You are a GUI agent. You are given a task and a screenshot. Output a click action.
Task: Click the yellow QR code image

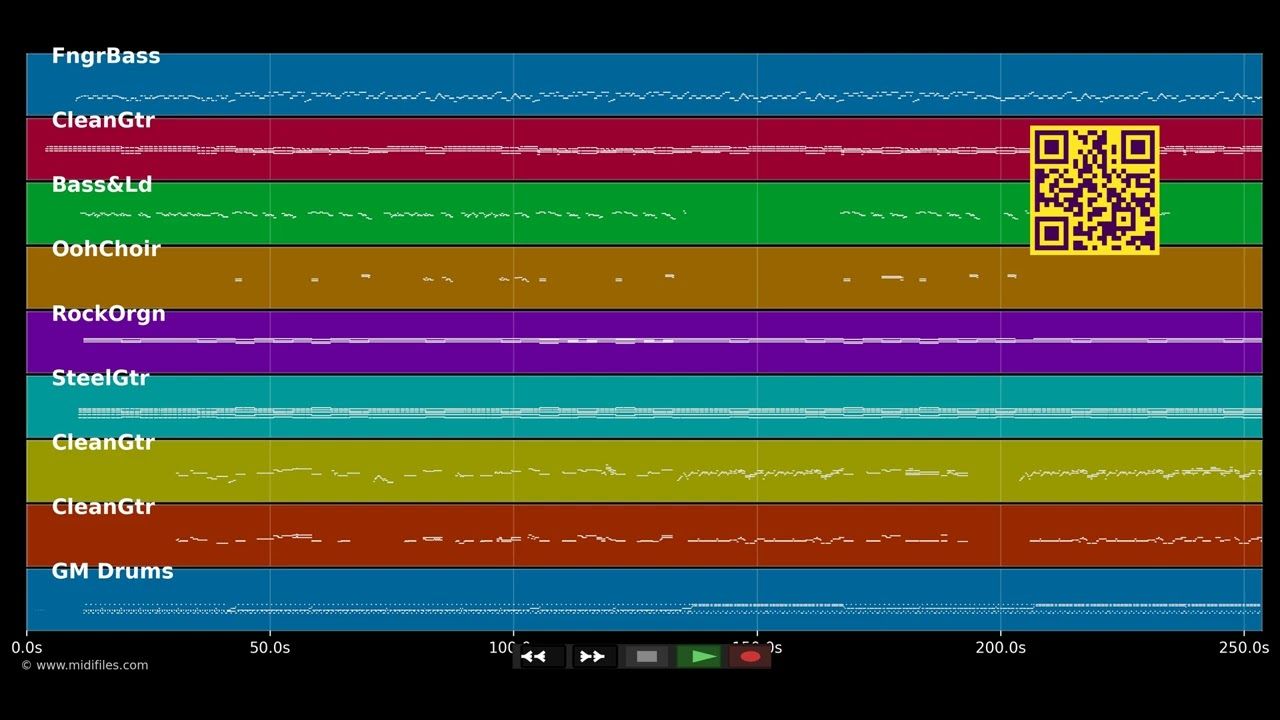[1095, 190]
